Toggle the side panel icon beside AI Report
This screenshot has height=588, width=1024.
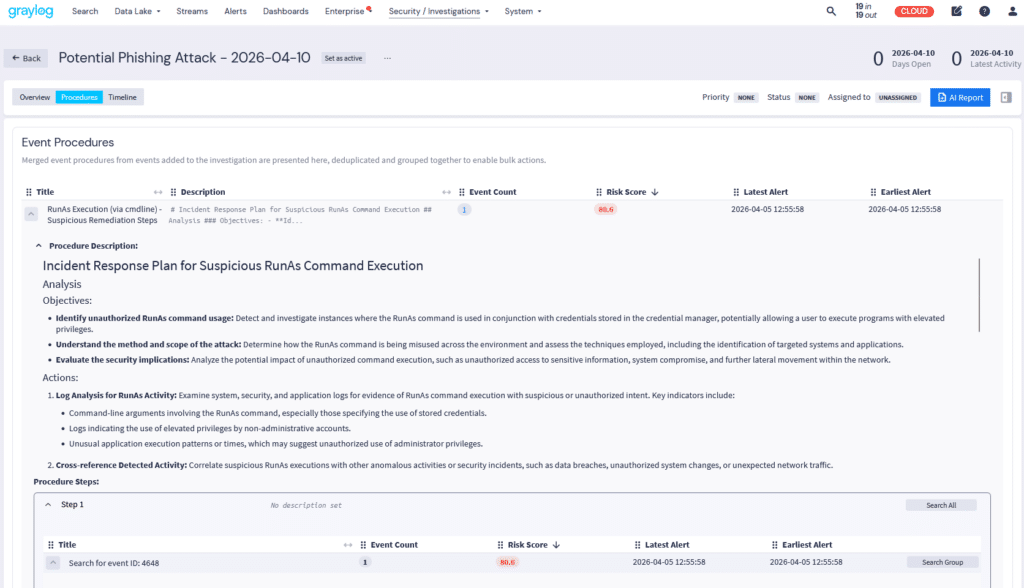click(1006, 97)
